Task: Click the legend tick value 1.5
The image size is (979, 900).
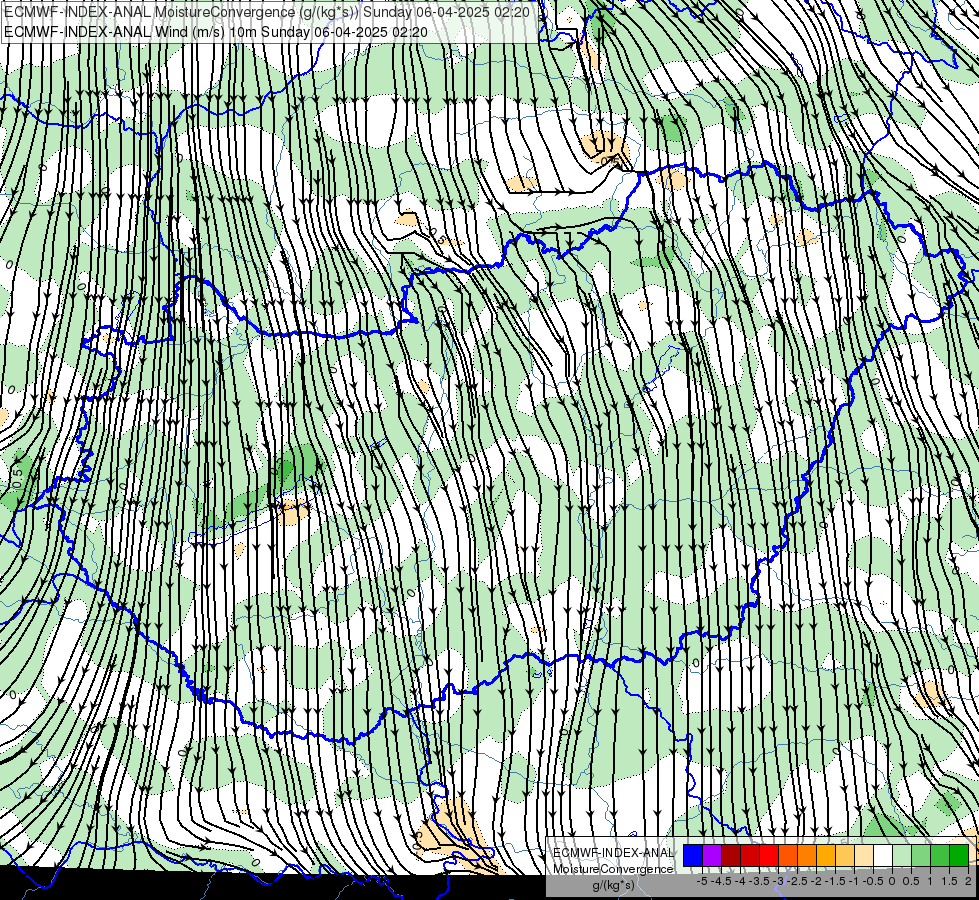Action: tap(948, 881)
